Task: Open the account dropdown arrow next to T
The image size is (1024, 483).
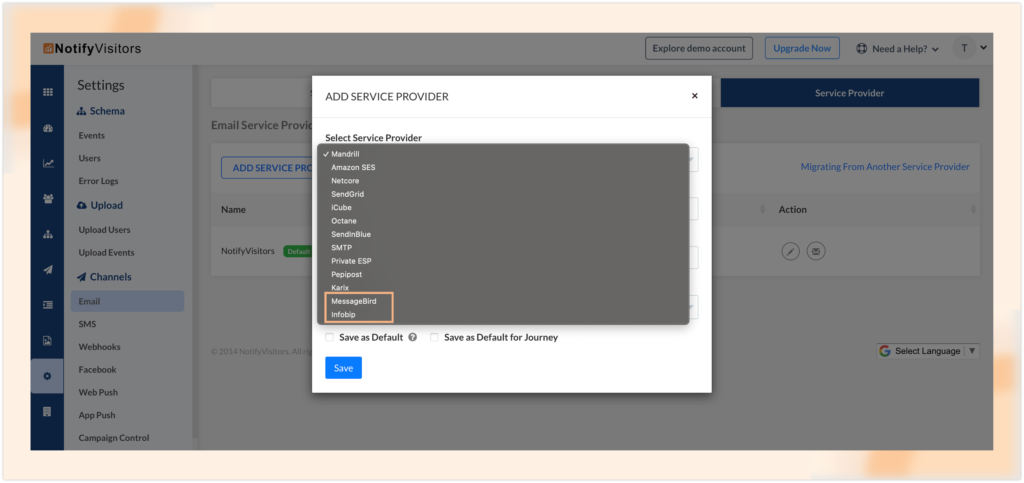Action: [x=983, y=48]
